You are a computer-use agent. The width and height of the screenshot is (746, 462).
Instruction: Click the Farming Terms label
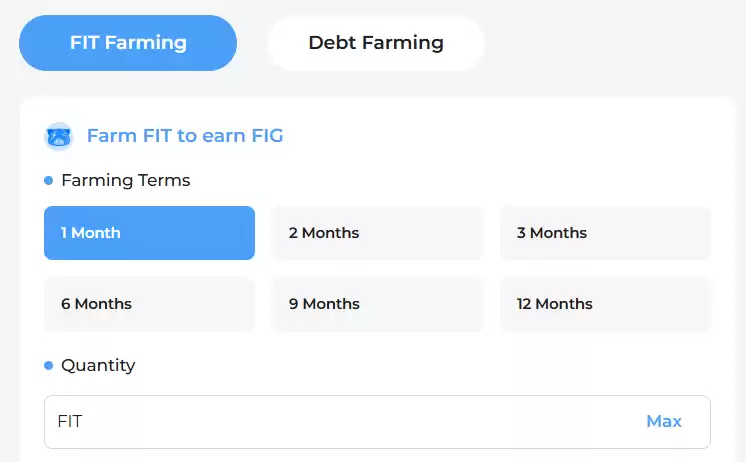point(126,180)
